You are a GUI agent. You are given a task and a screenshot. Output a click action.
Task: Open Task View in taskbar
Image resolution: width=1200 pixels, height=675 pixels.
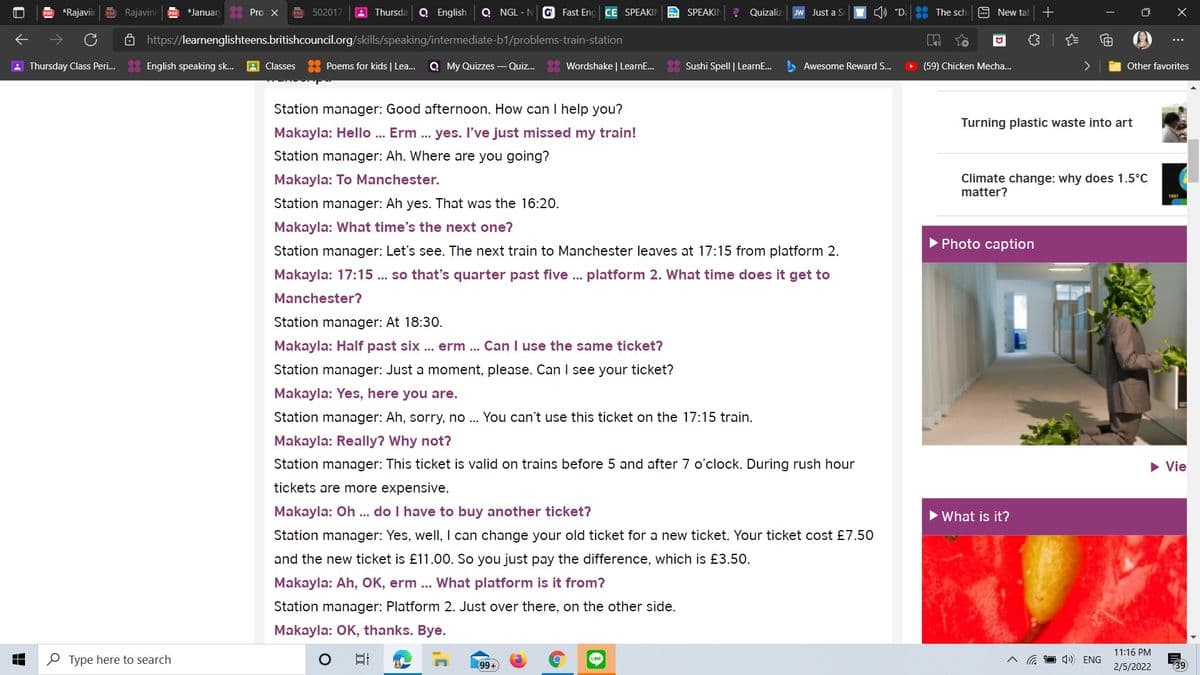pos(361,659)
